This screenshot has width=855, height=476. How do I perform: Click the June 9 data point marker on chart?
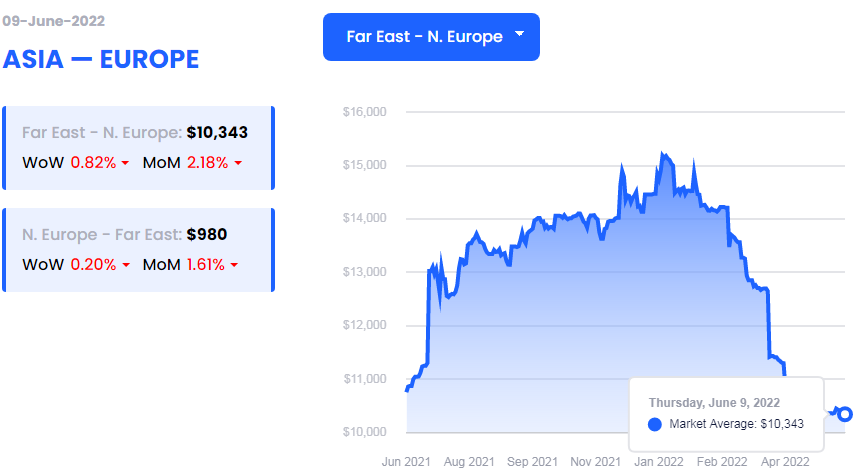pos(845,414)
